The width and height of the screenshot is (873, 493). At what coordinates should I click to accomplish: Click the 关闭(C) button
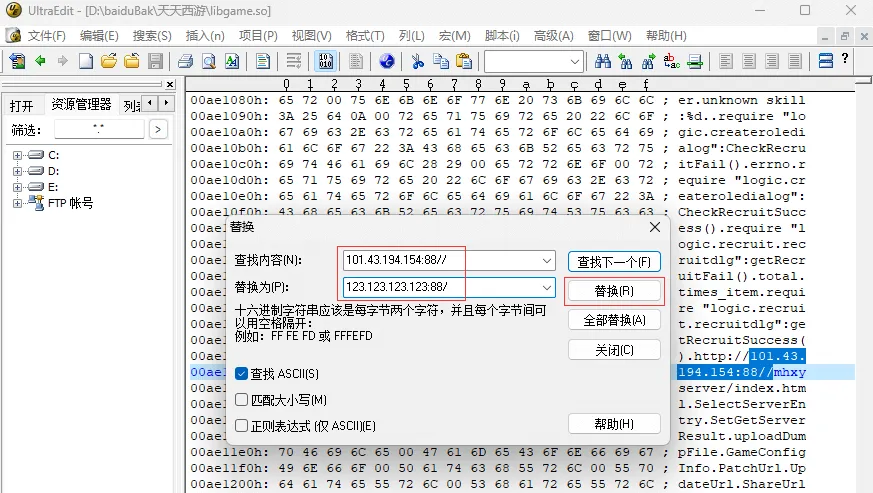pos(614,350)
